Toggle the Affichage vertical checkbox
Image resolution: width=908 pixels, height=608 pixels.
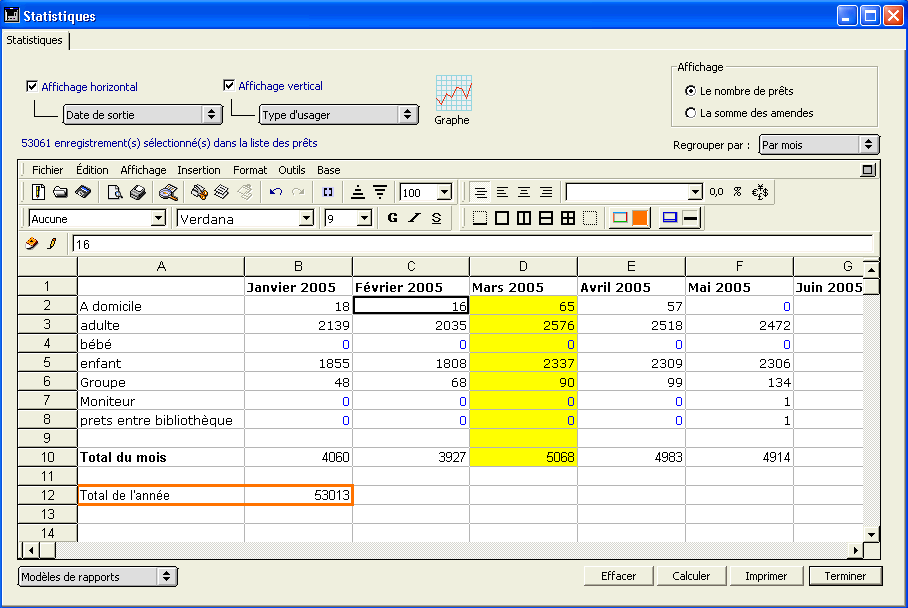pyautogui.click(x=229, y=86)
